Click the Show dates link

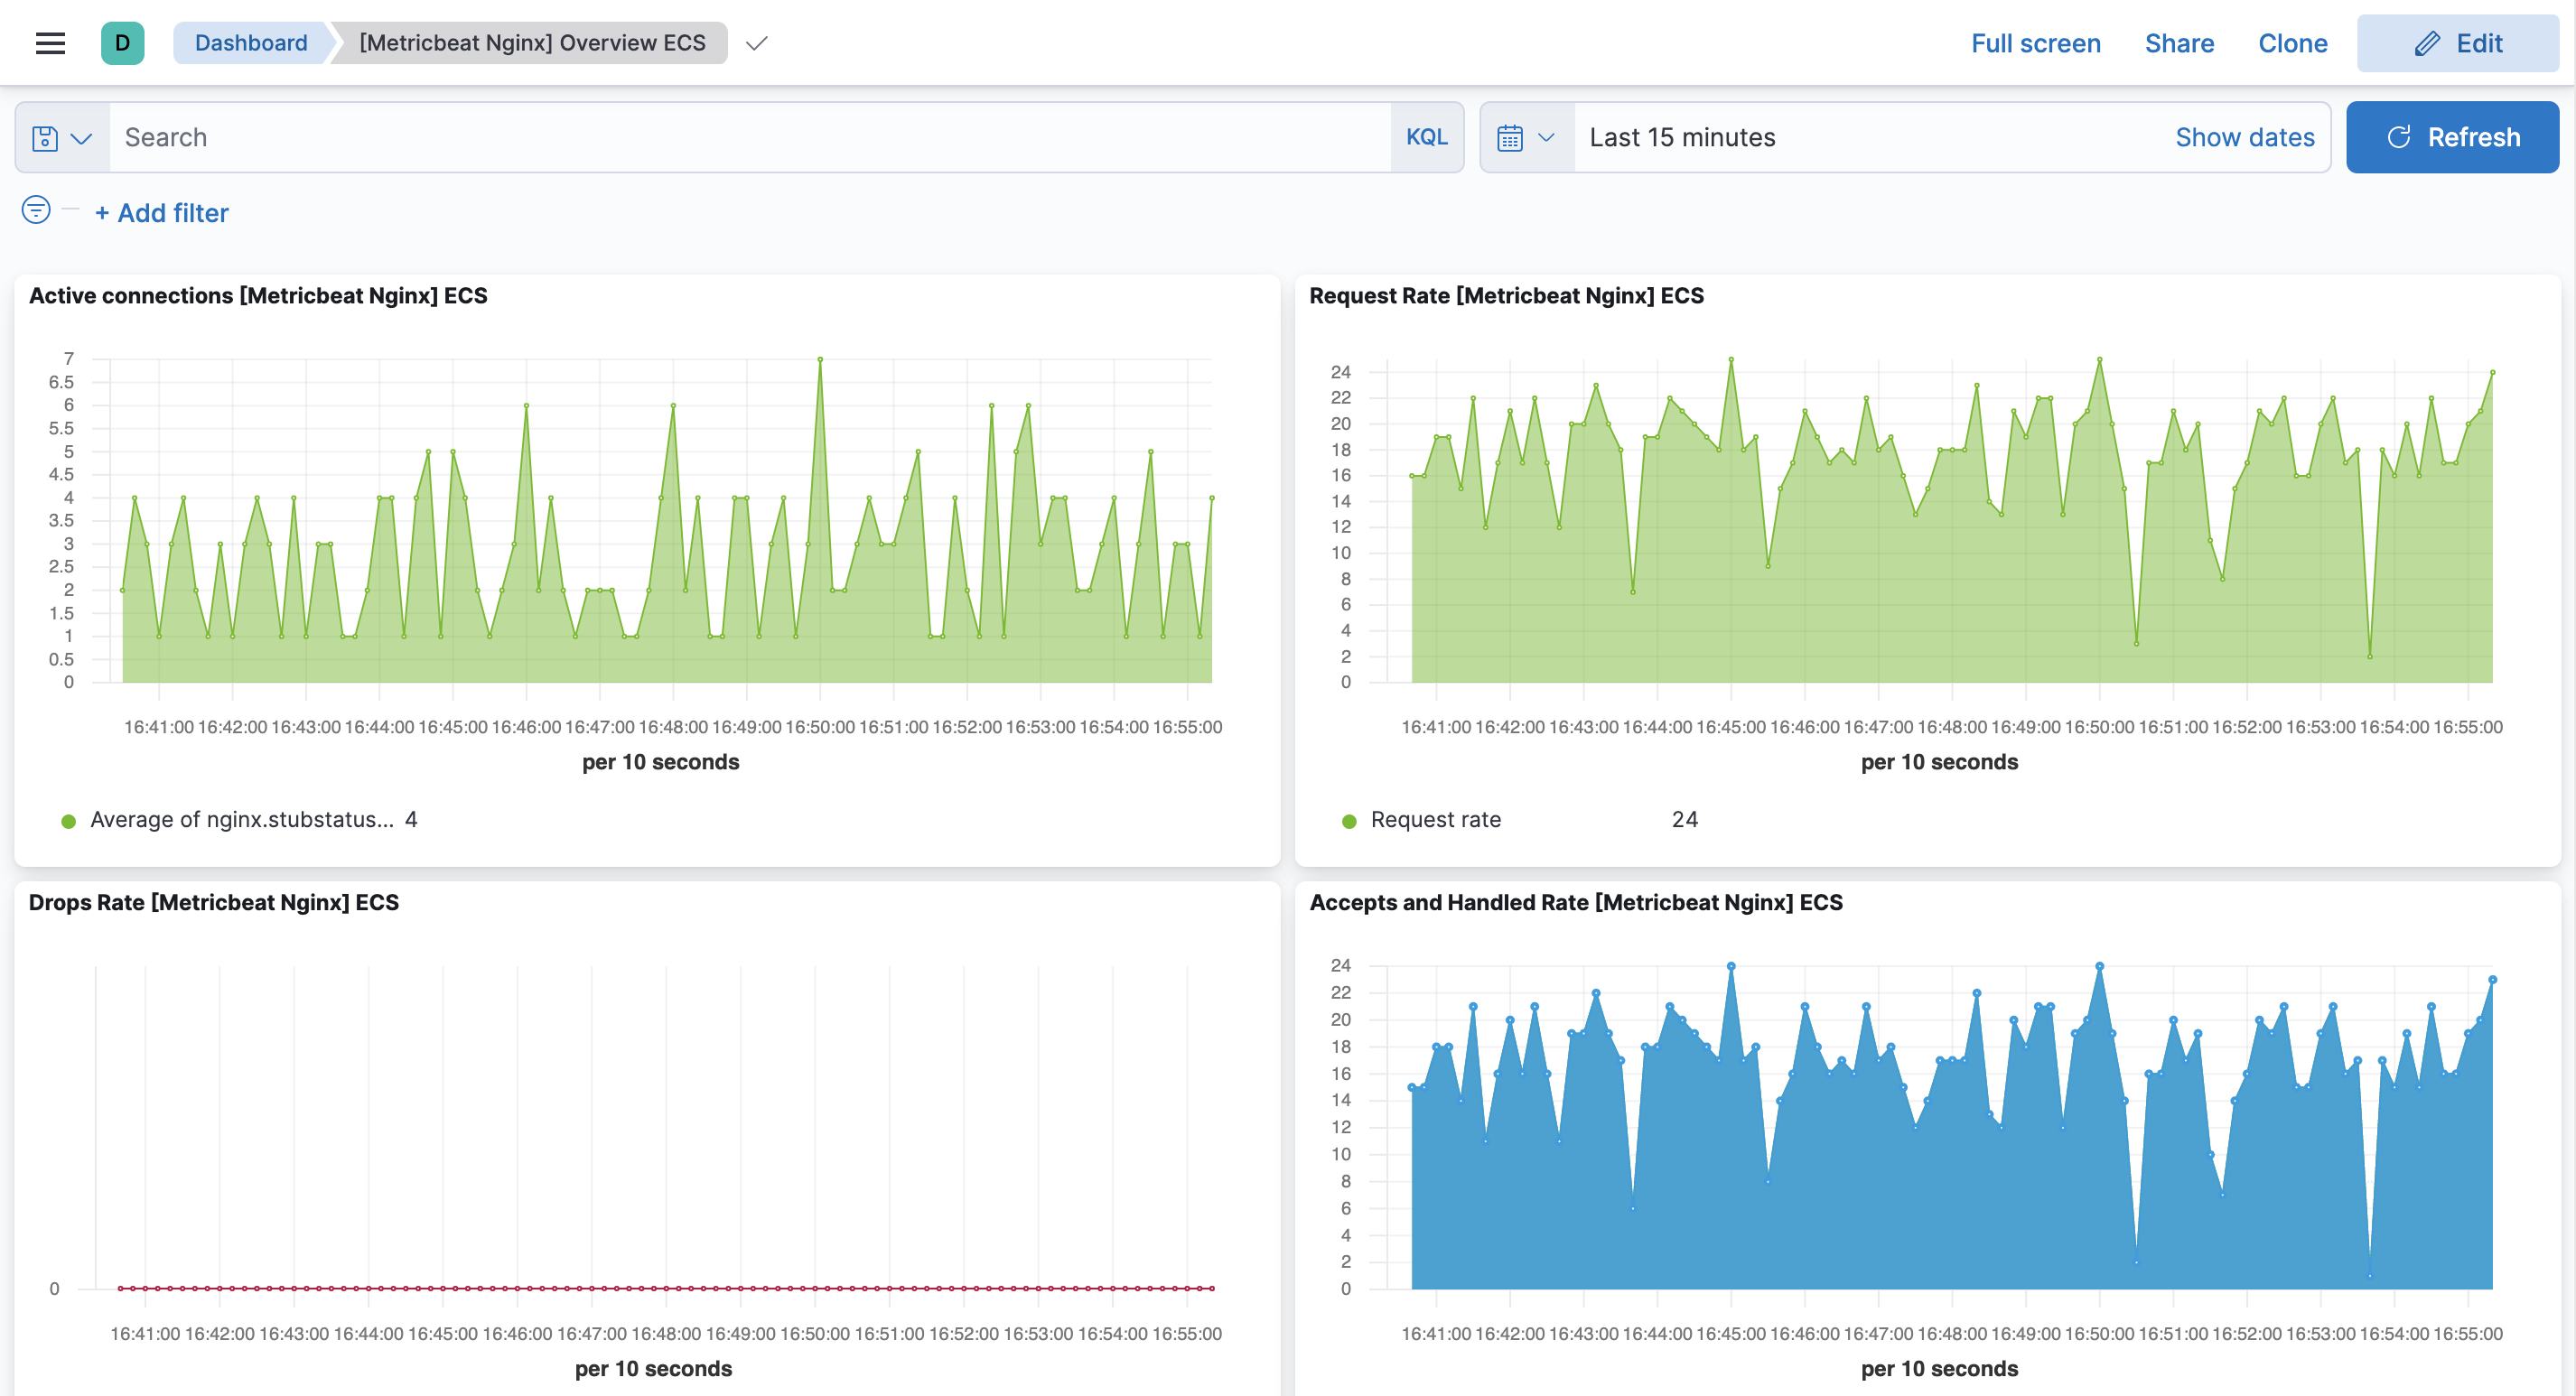coord(2244,137)
